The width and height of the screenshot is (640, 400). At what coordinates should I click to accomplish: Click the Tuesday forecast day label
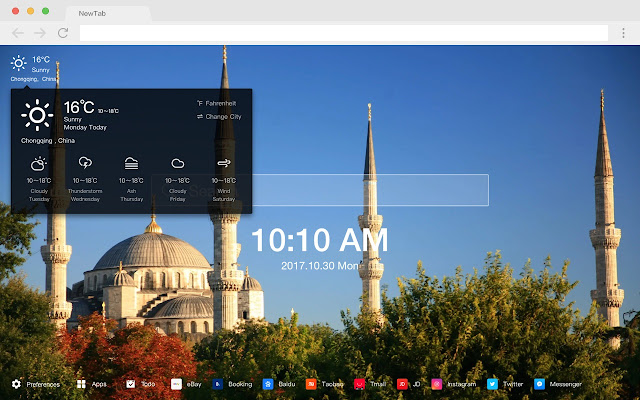pos(39,199)
